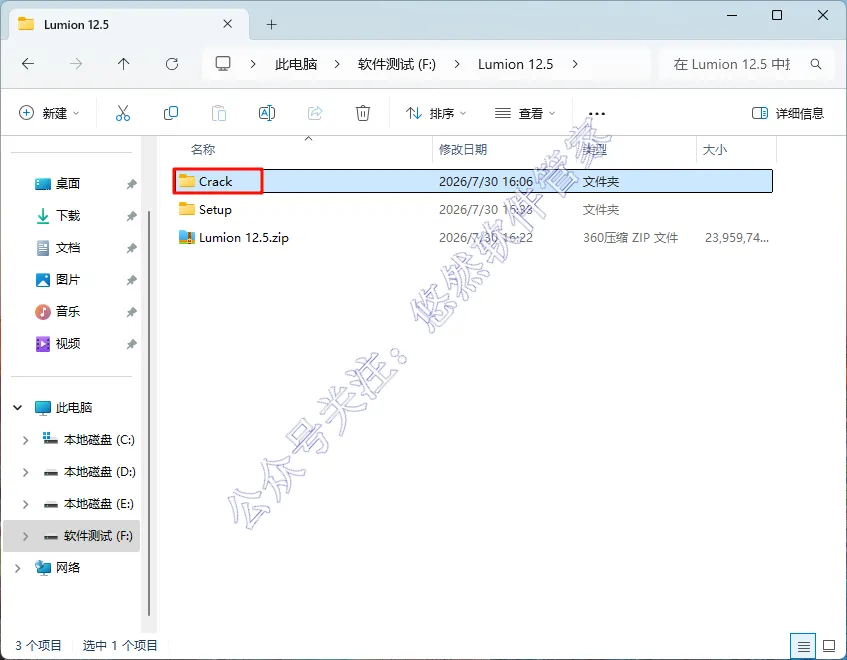Click 此电脑 breadcrumb in address bar
847x660 pixels.
(x=295, y=64)
